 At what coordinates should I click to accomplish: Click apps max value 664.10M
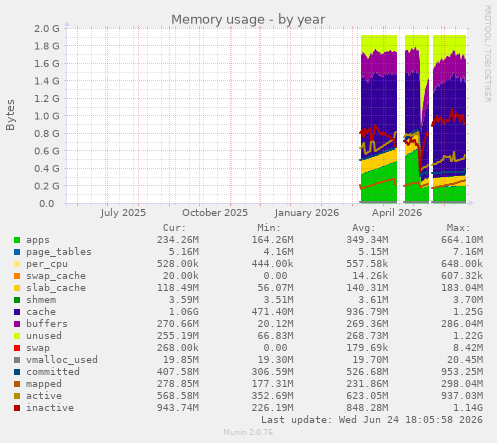[x=462, y=240]
